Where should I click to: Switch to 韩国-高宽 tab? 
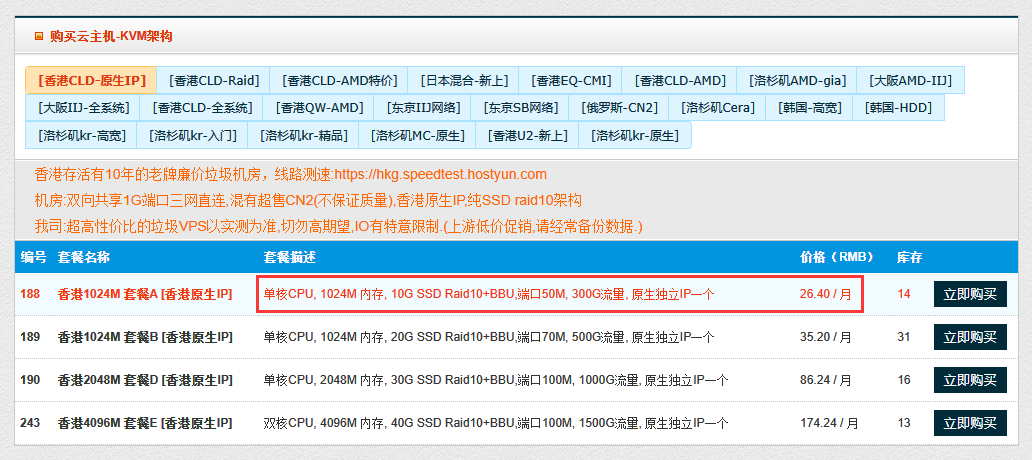pyautogui.click(x=810, y=108)
